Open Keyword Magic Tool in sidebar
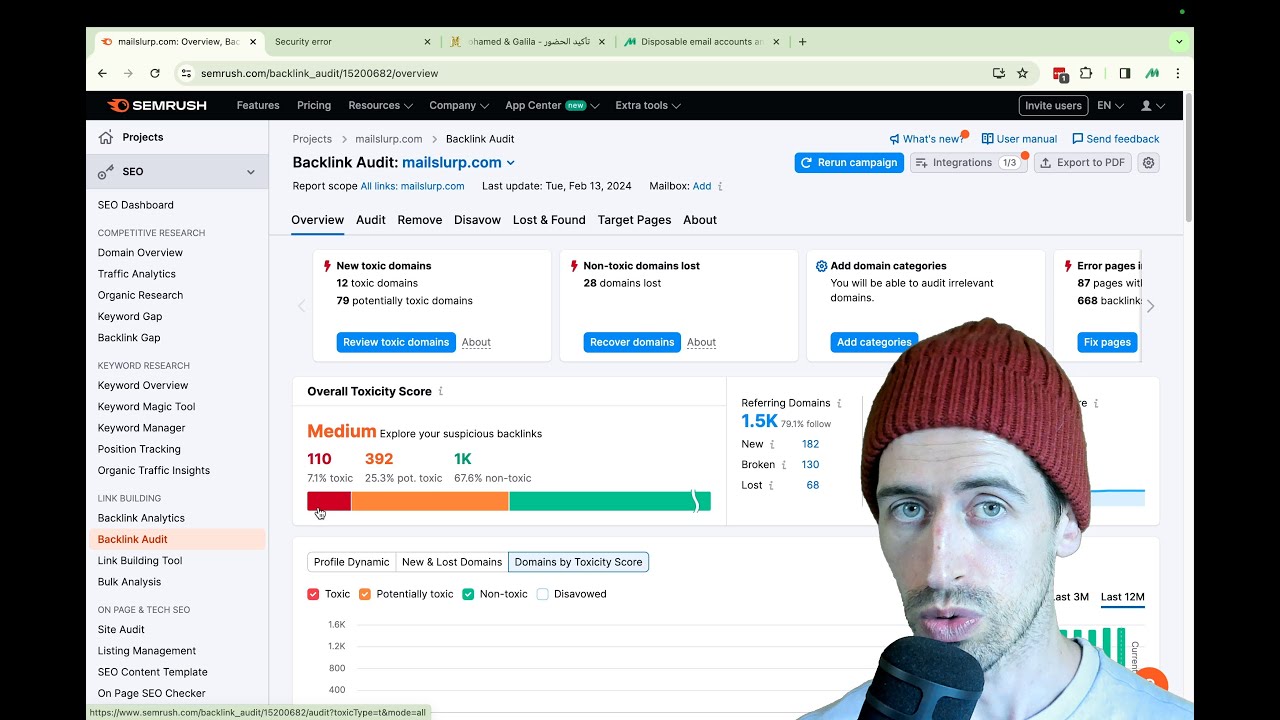 pos(146,407)
